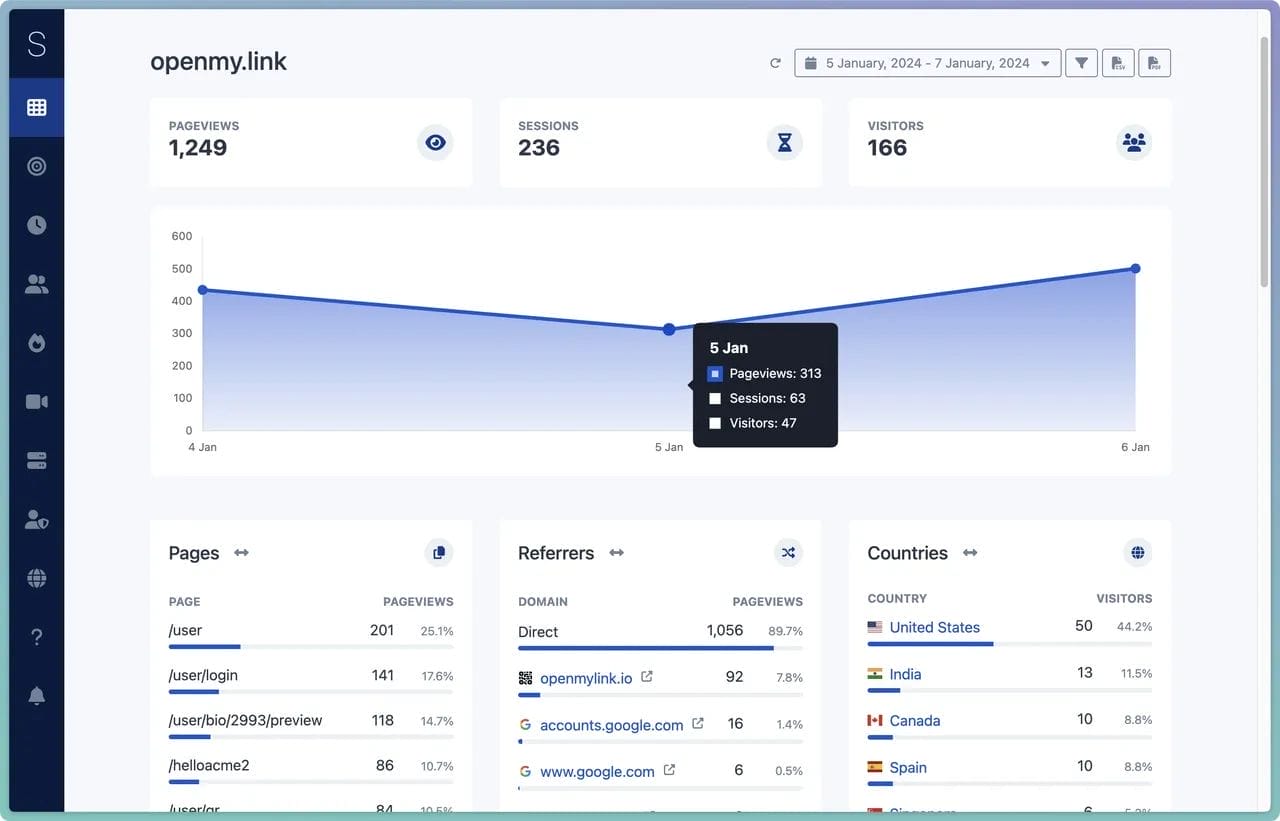Image resolution: width=1280 pixels, height=821 pixels.
Task: Click the copy icon in Pages panel
Action: tap(438, 552)
